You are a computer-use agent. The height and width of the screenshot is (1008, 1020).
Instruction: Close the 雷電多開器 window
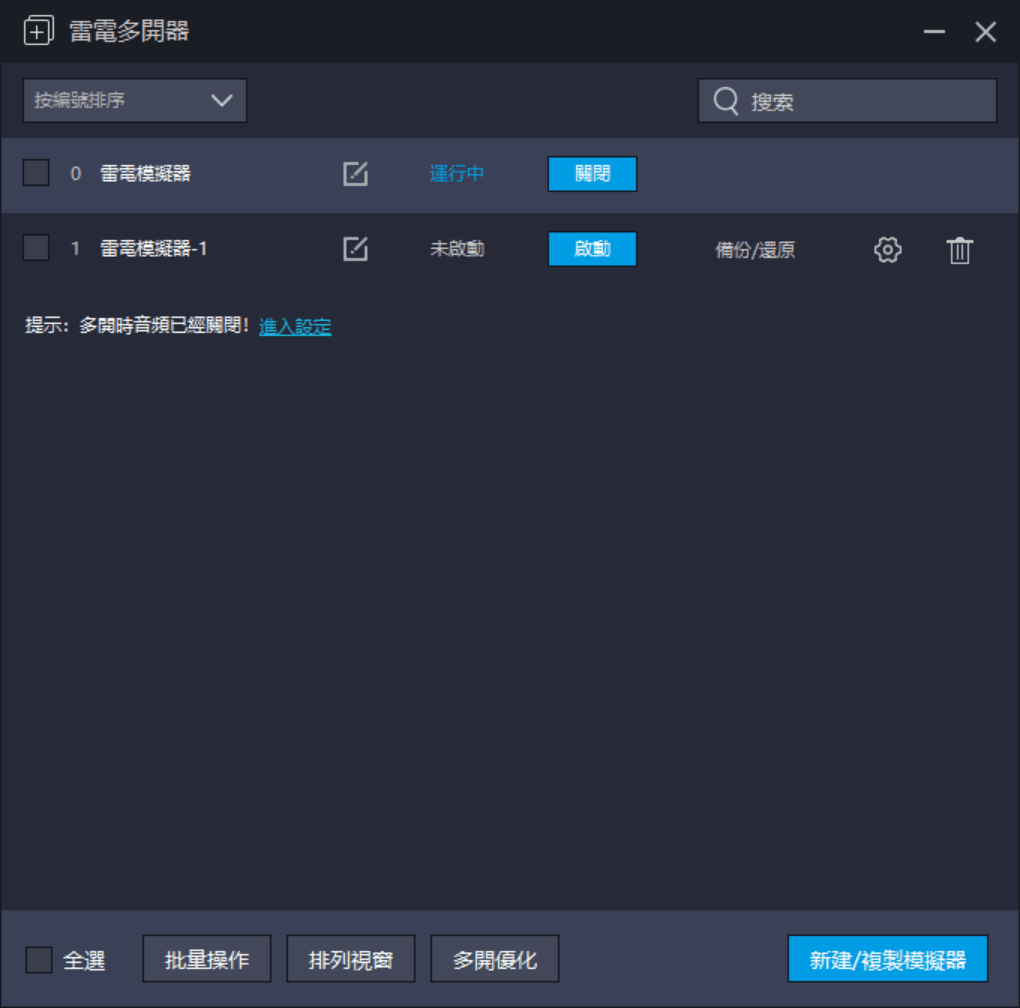[x=986, y=31]
